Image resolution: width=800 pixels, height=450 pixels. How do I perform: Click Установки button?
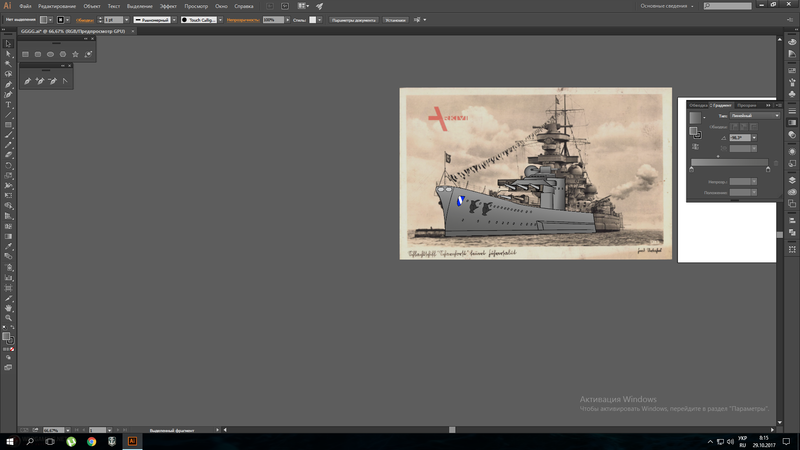point(395,20)
